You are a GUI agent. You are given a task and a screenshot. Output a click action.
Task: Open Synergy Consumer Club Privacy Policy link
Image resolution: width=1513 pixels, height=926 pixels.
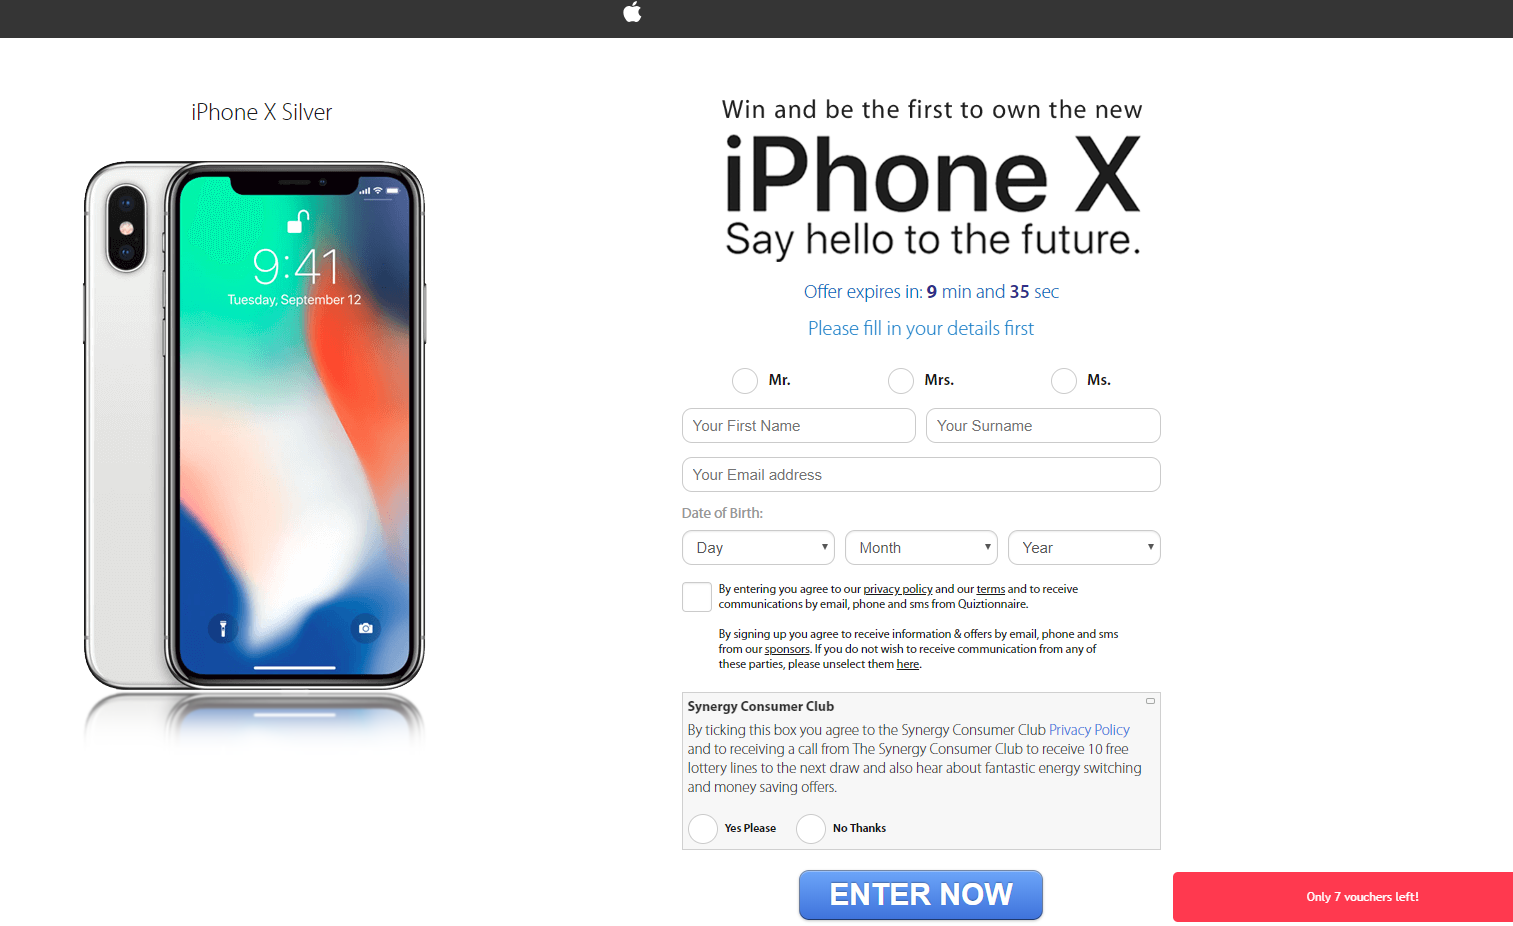point(1089,730)
